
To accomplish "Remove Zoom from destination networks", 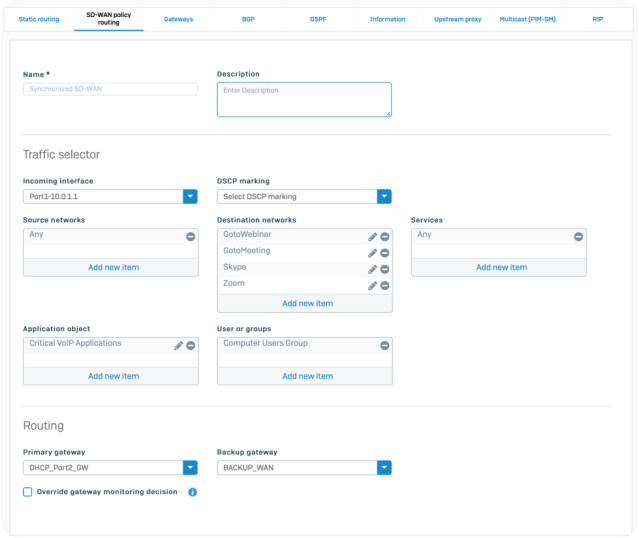I will pyautogui.click(x=385, y=285).
